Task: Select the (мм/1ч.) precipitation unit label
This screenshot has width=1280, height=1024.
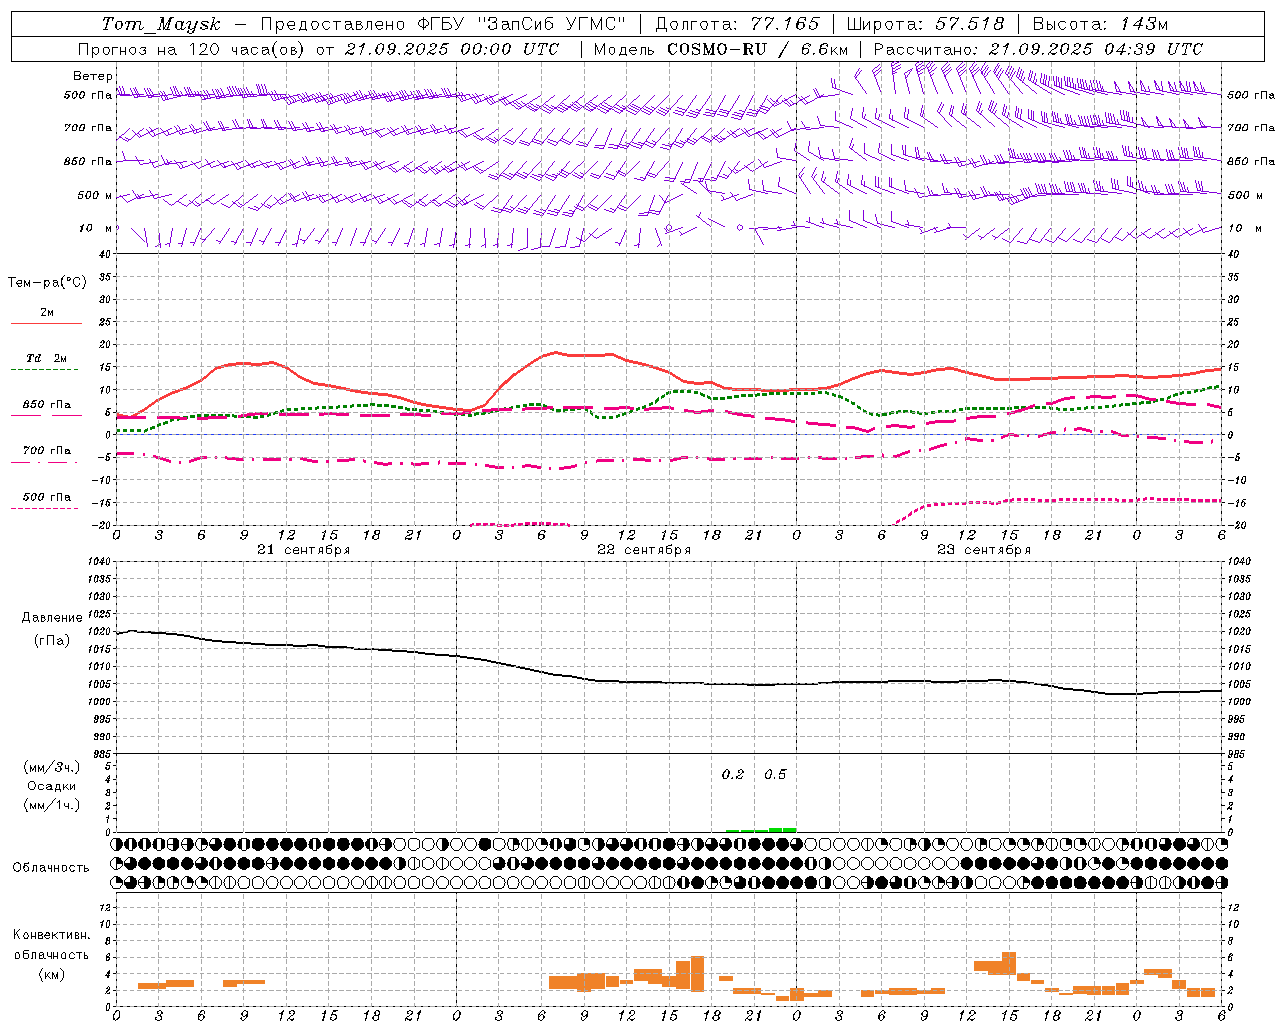Action: point(52,805)
